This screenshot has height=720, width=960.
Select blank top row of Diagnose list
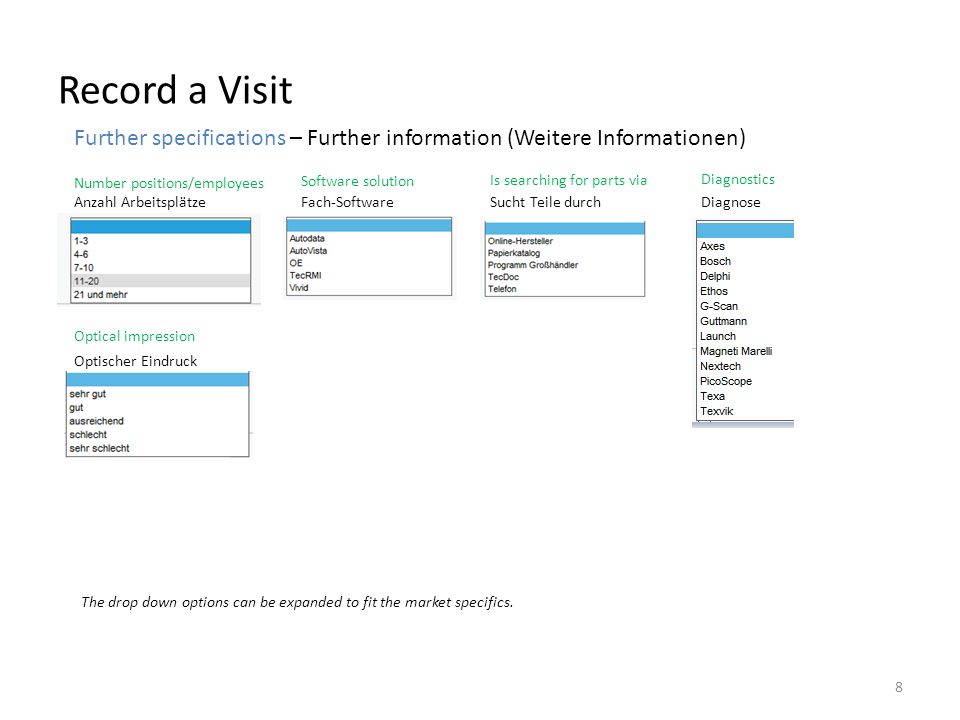(x=746, y=230)
